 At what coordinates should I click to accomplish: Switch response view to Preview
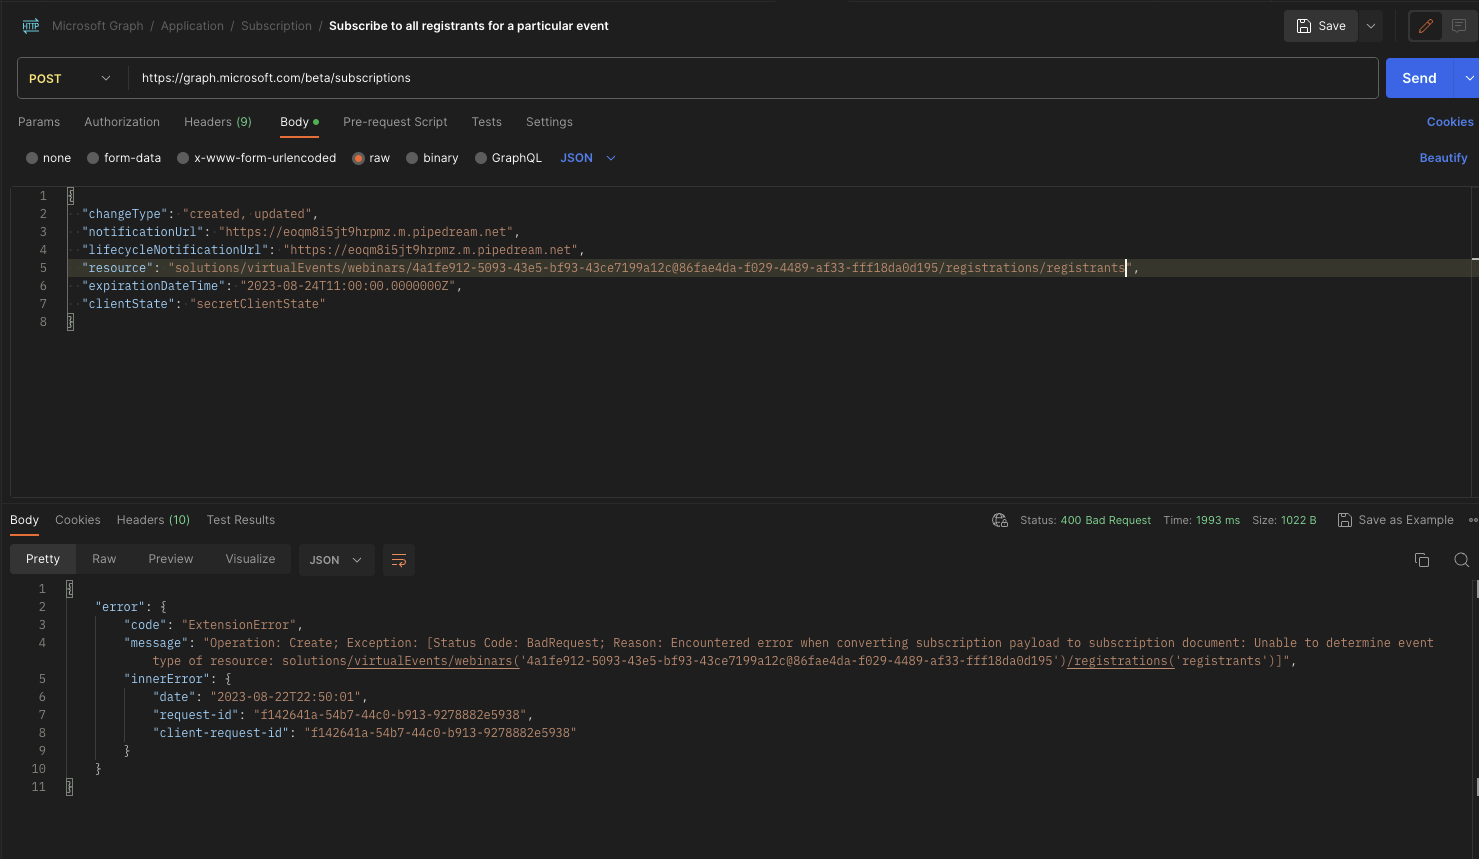171,559
